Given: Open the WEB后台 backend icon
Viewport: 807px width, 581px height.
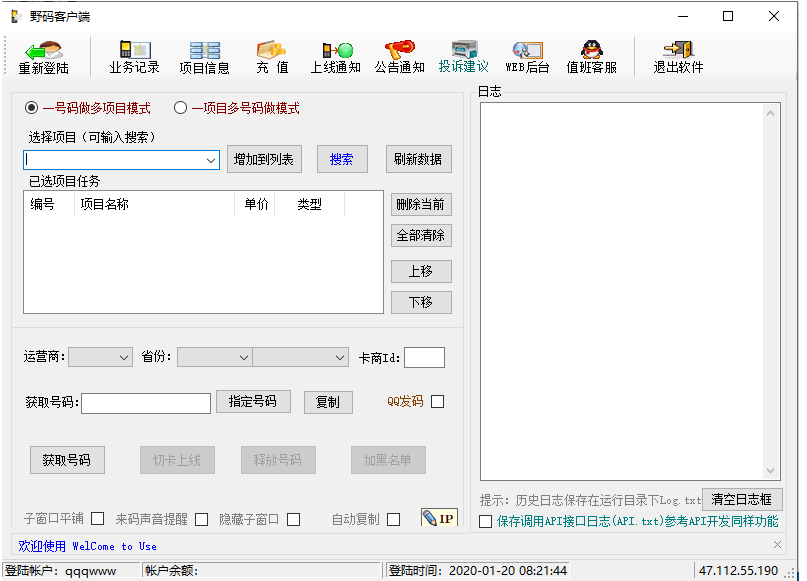Looking at the screenshot, I should (x=527, y=58).
